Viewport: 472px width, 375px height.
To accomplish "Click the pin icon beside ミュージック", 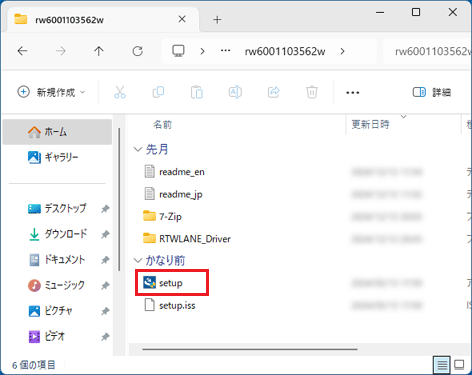I will coord(105,285).
